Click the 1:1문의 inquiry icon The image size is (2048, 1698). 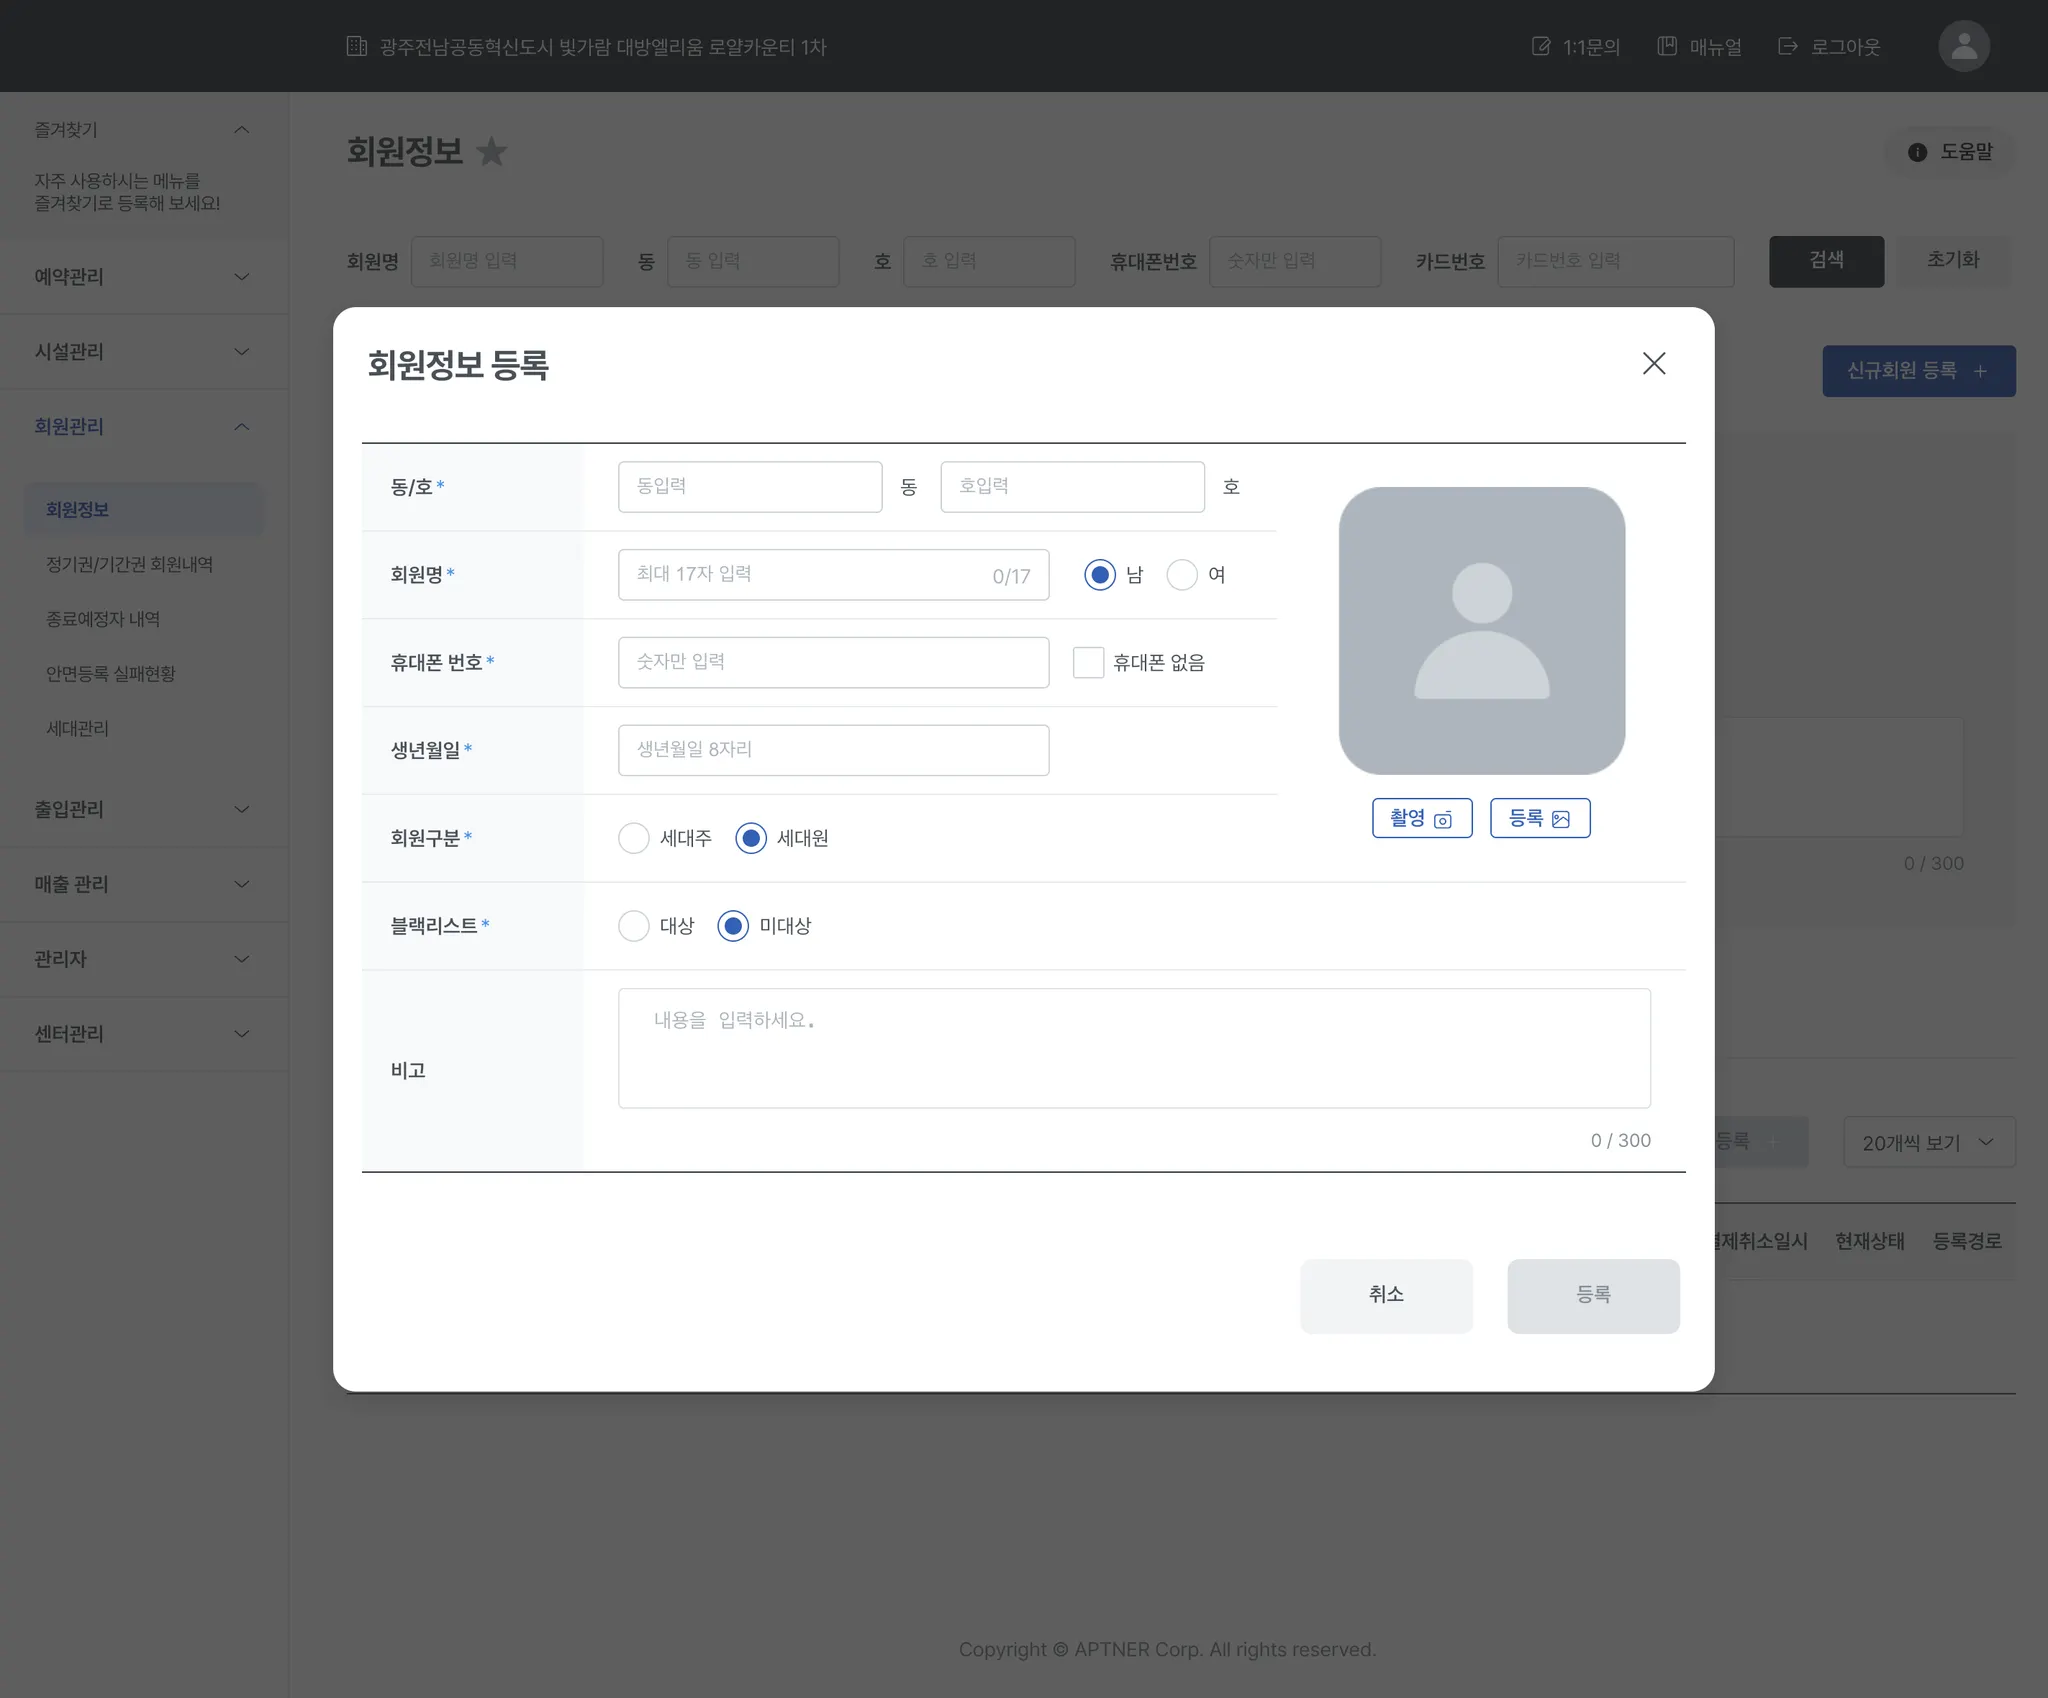point(1540,46)
